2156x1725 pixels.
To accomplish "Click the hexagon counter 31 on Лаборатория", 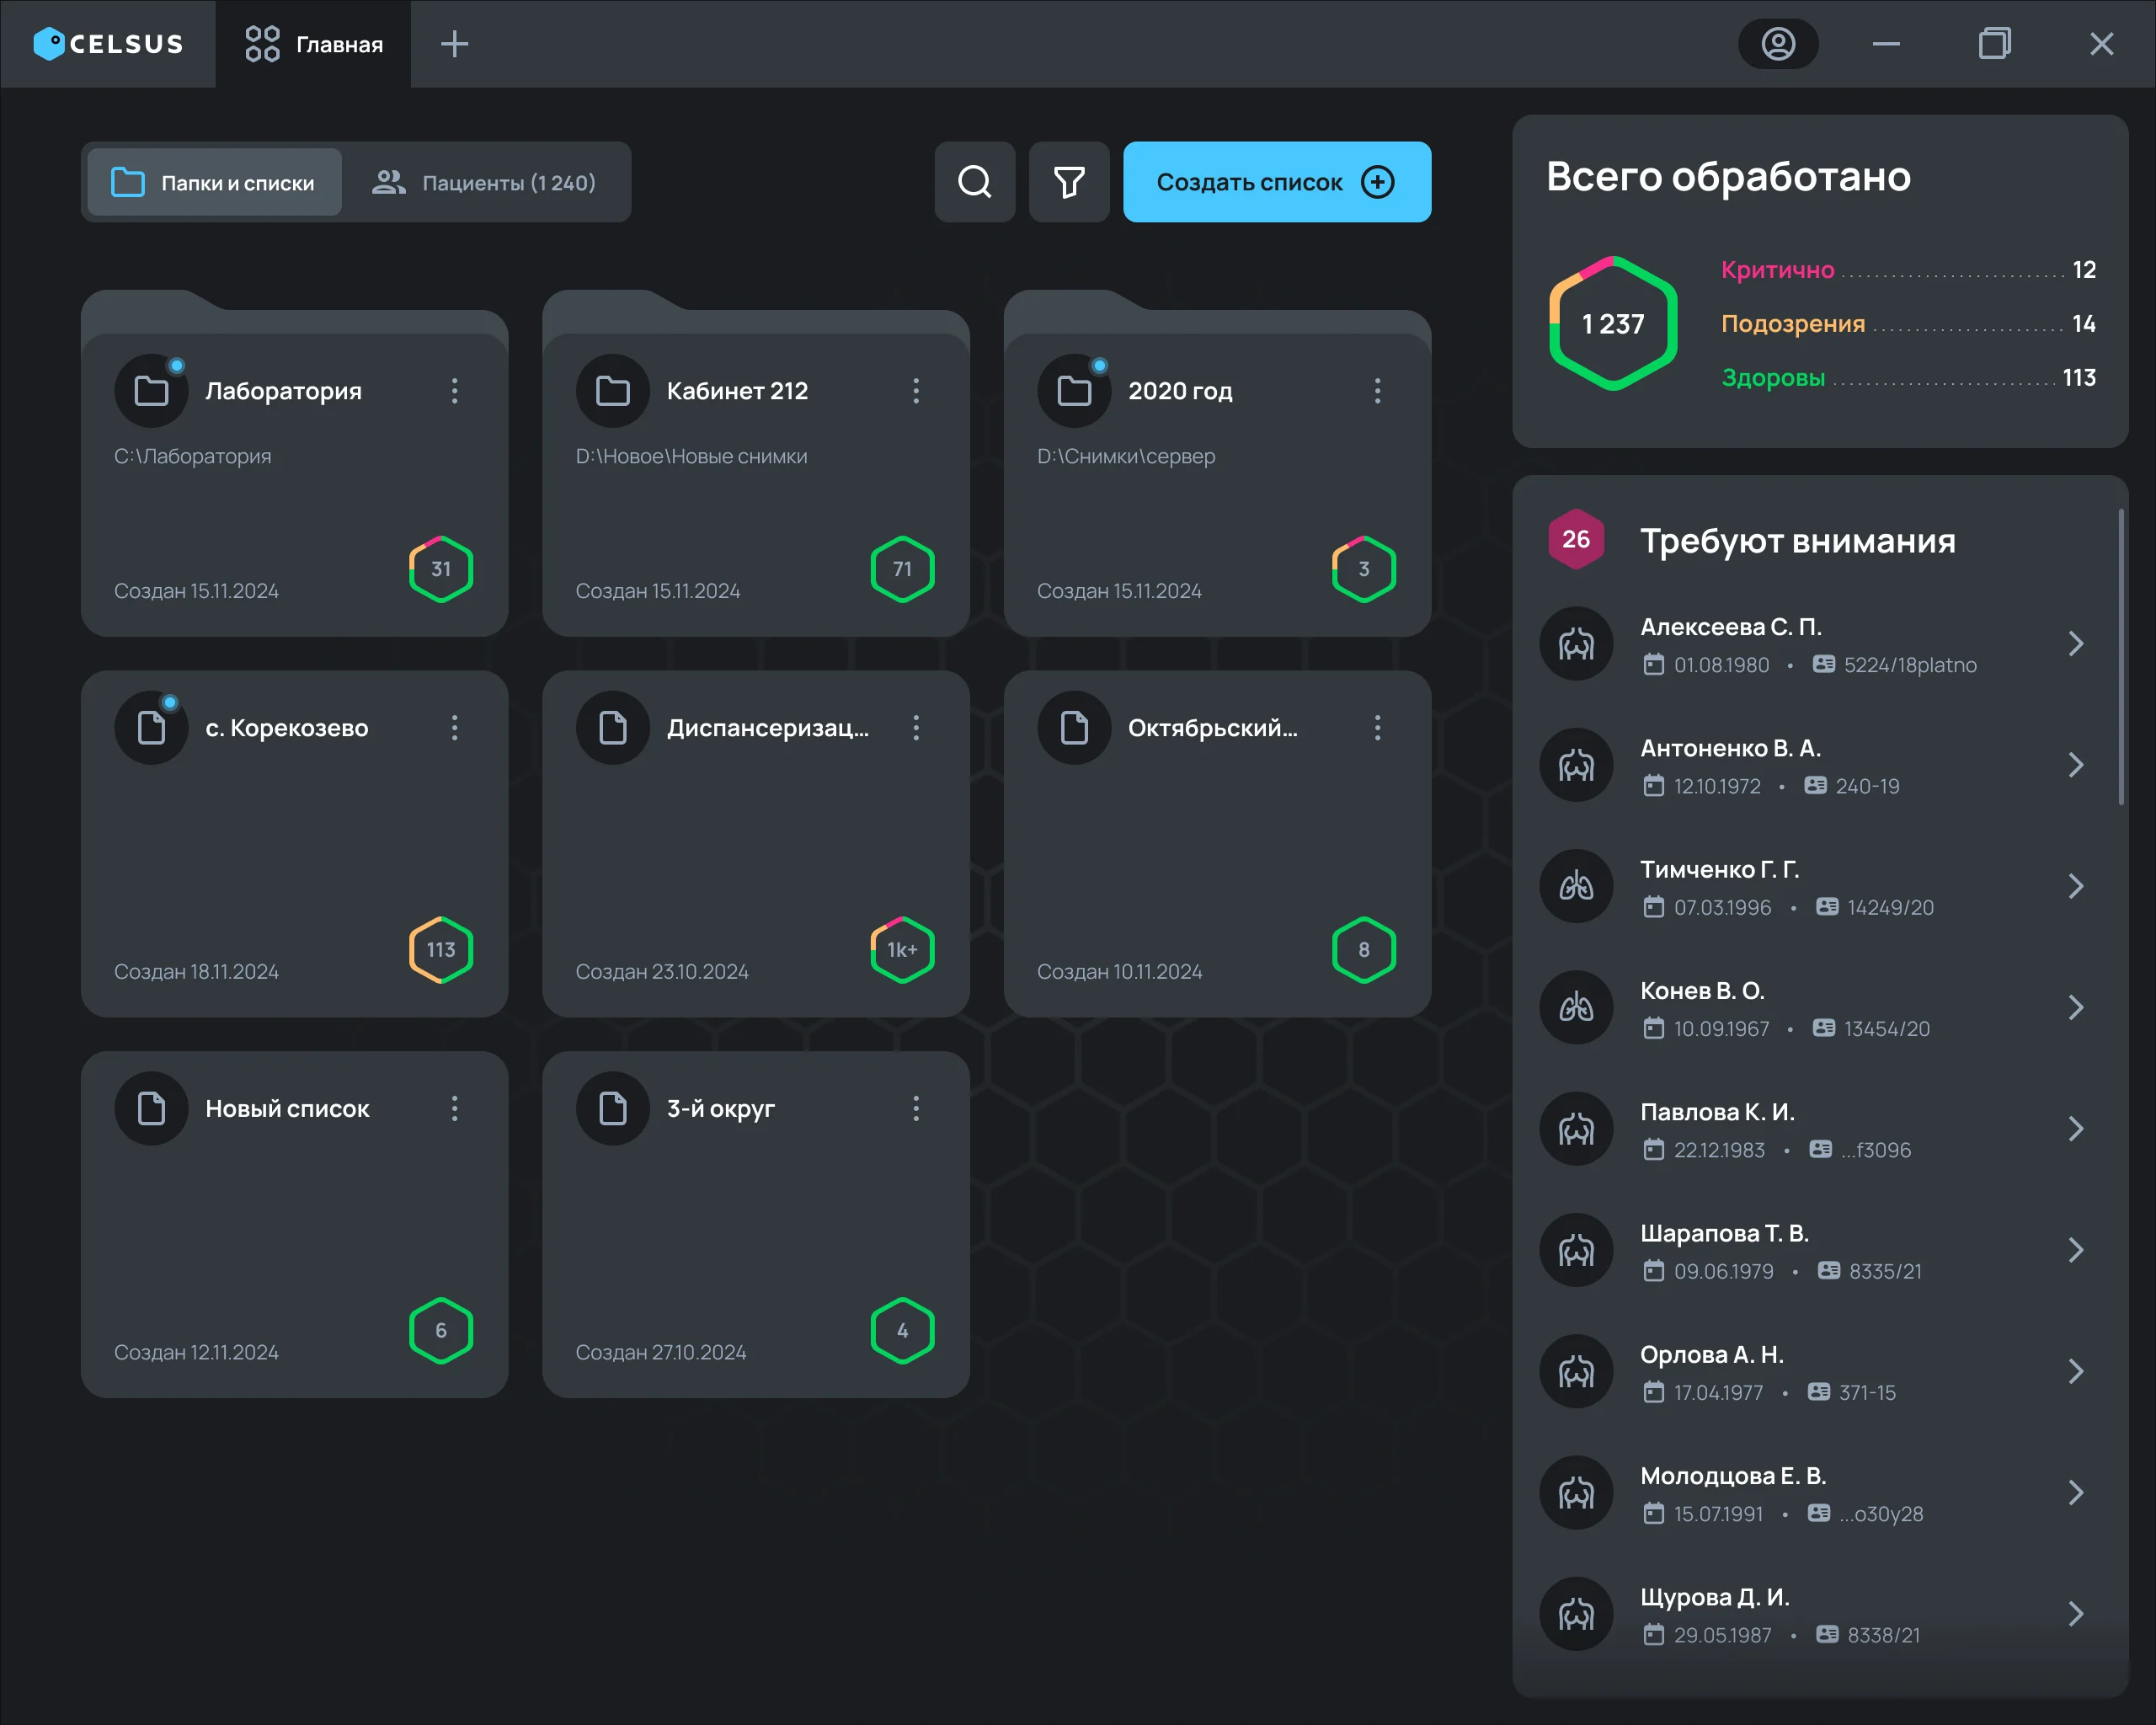I will click(441, 569).
